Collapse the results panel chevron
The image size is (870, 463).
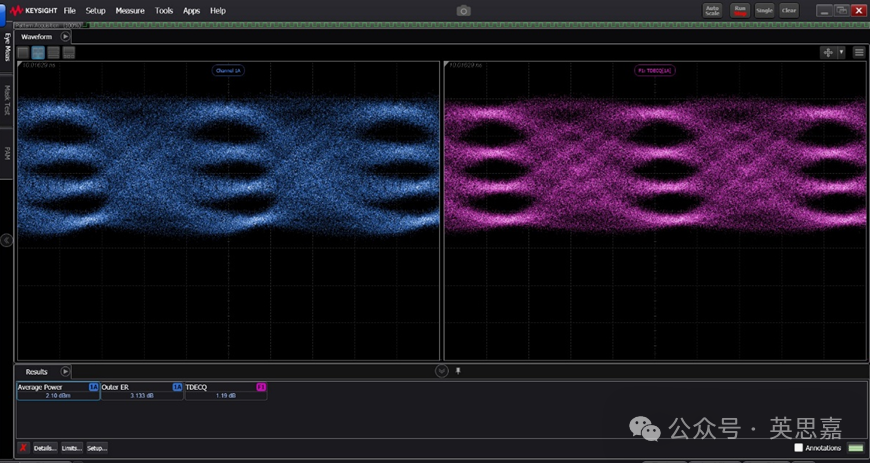tap(442, 371)
